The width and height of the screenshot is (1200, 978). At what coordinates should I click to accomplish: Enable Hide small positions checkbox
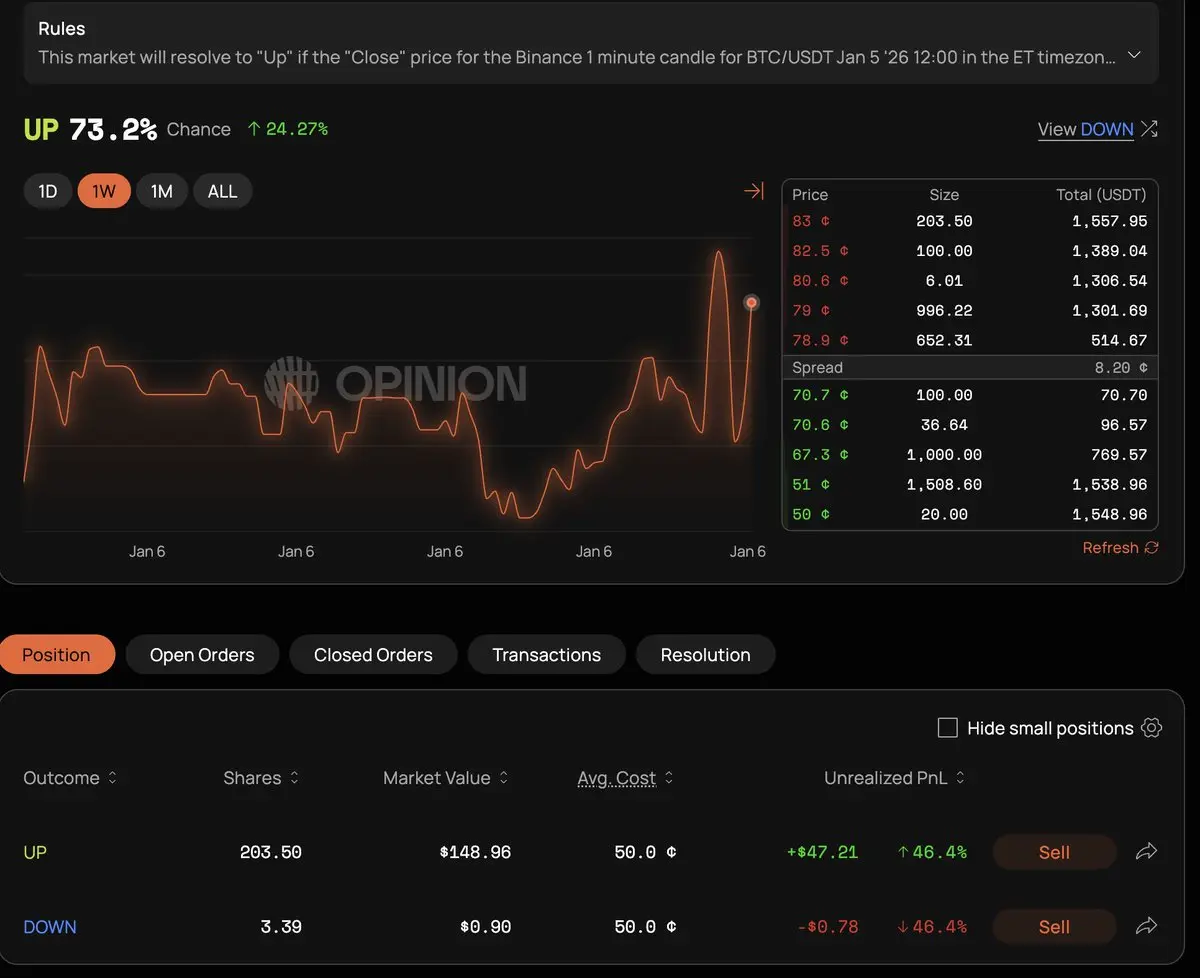[x=947, y=728]
